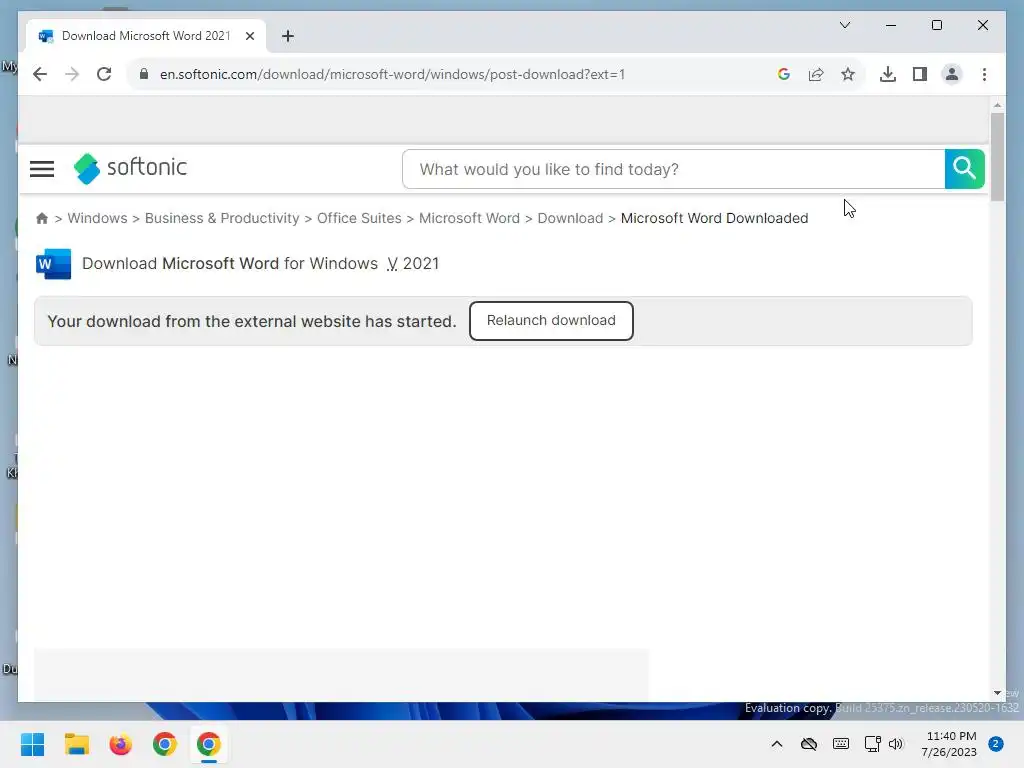Click the Google icon in address bar
This screenshot has width=1024, height=768.
(784, 74)
